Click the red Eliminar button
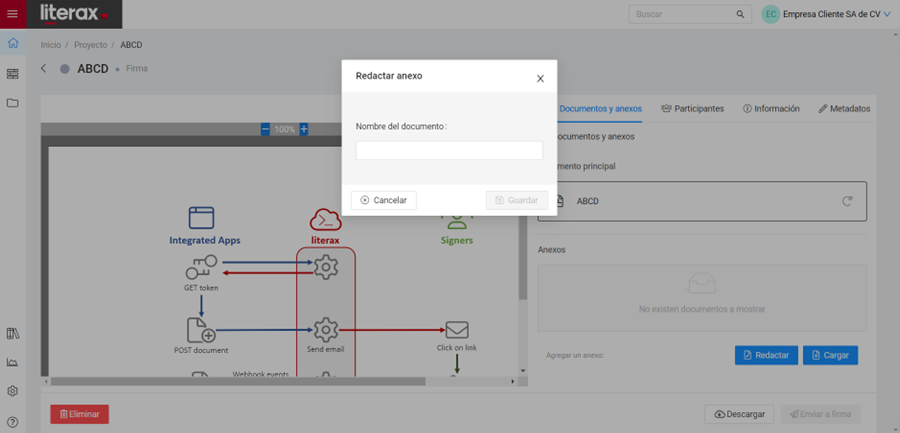Screen dimensions: 900x433 80,414
